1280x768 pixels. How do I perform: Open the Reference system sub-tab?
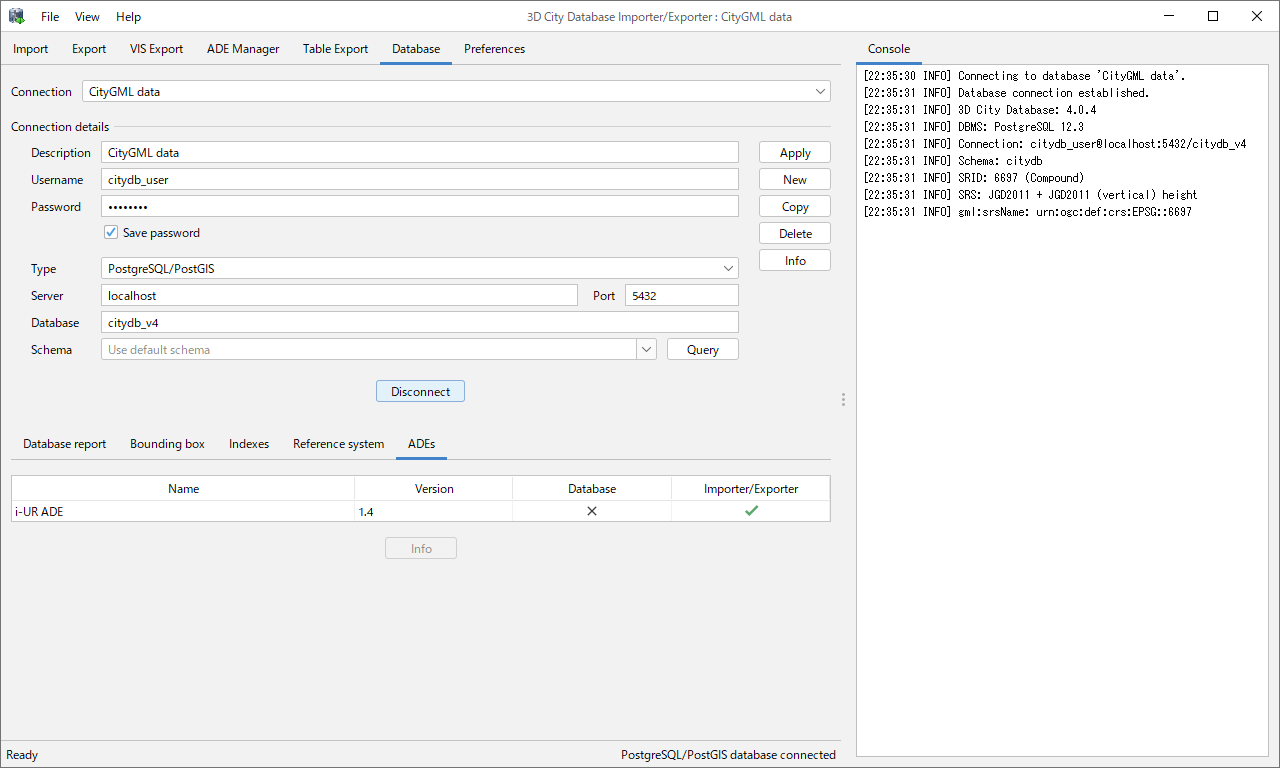tap(338, 444)
